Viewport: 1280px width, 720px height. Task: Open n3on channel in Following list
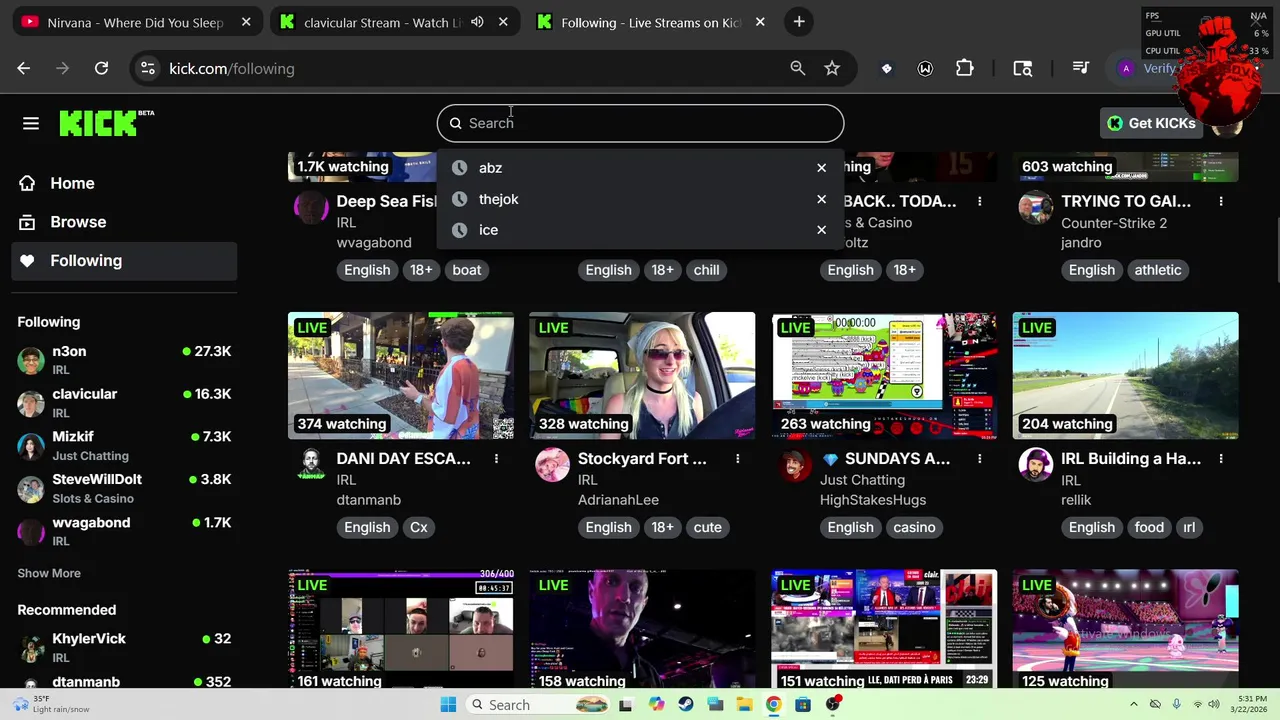(x=124, y=360)
